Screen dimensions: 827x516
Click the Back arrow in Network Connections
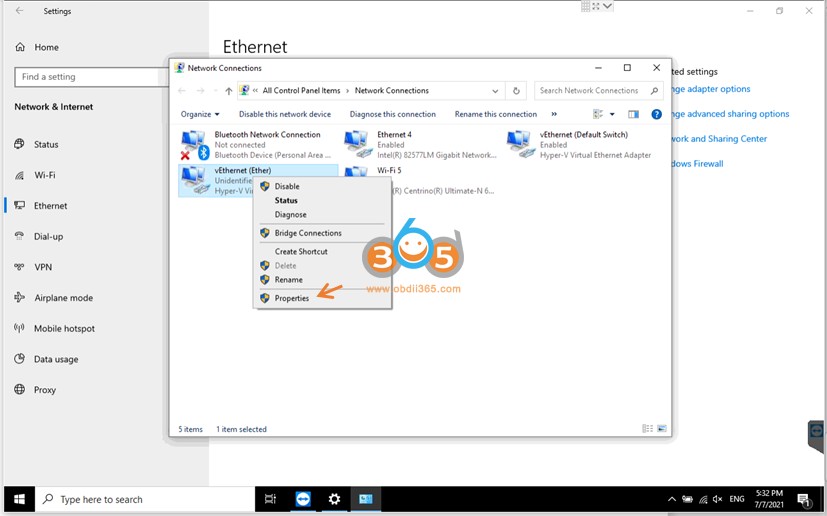click(x=182, y=91)
